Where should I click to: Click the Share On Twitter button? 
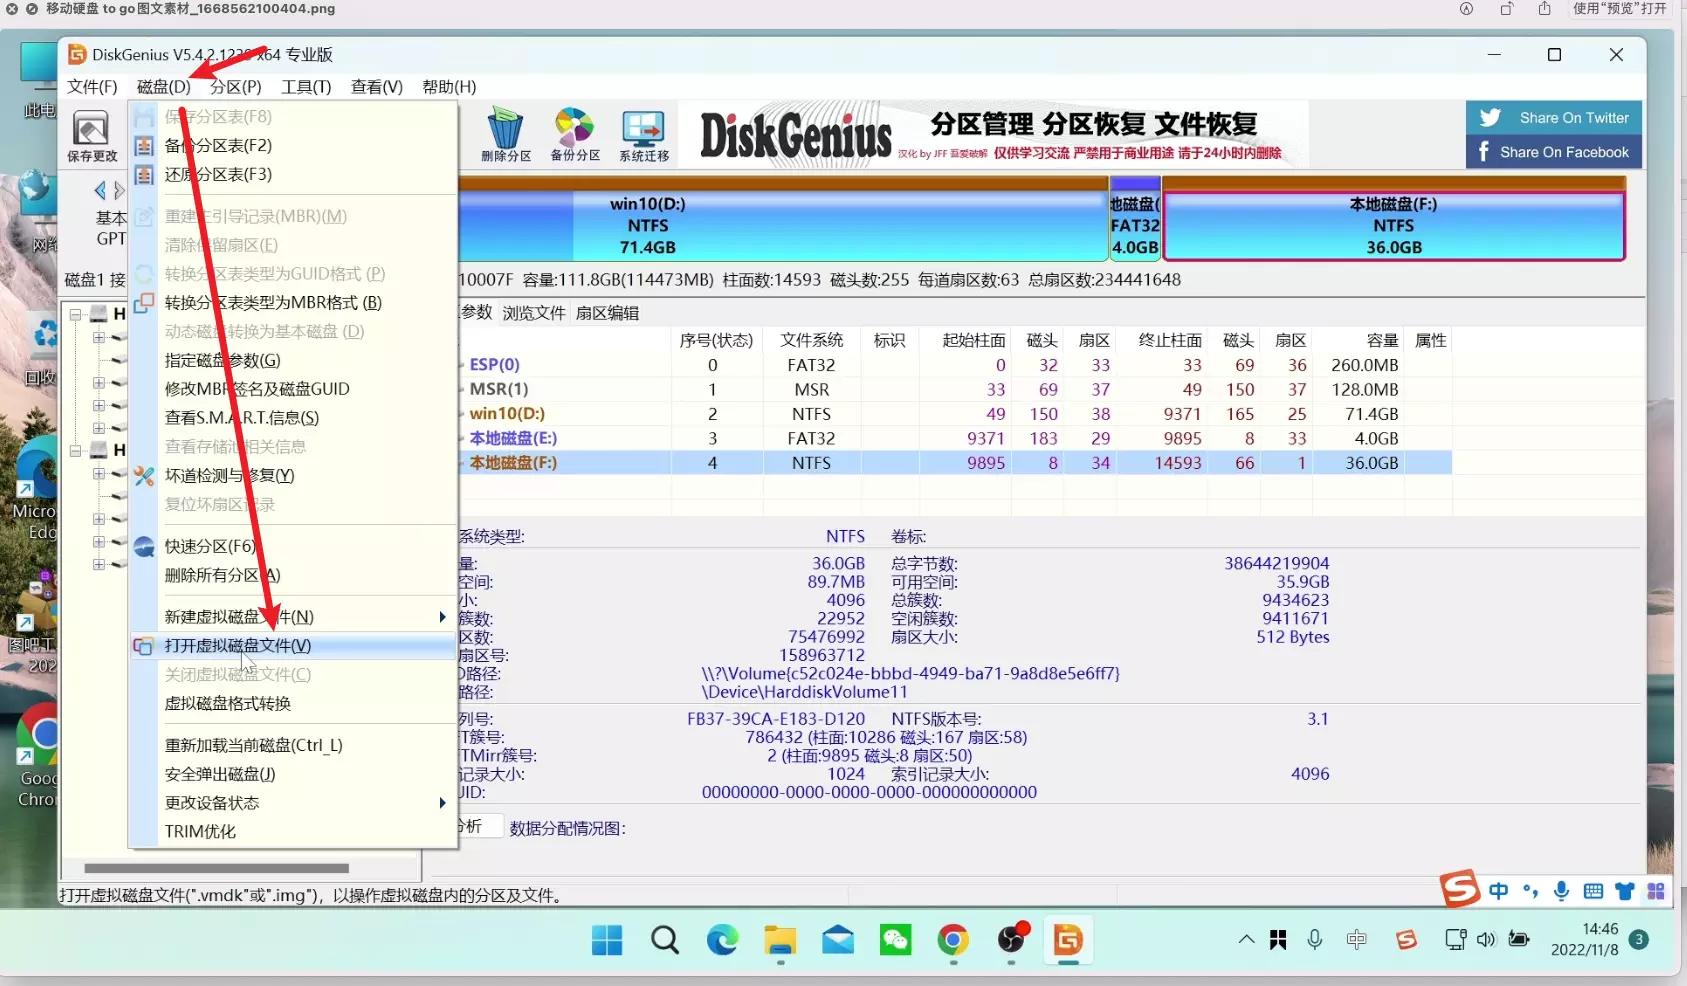click(x=1553, y=117)
